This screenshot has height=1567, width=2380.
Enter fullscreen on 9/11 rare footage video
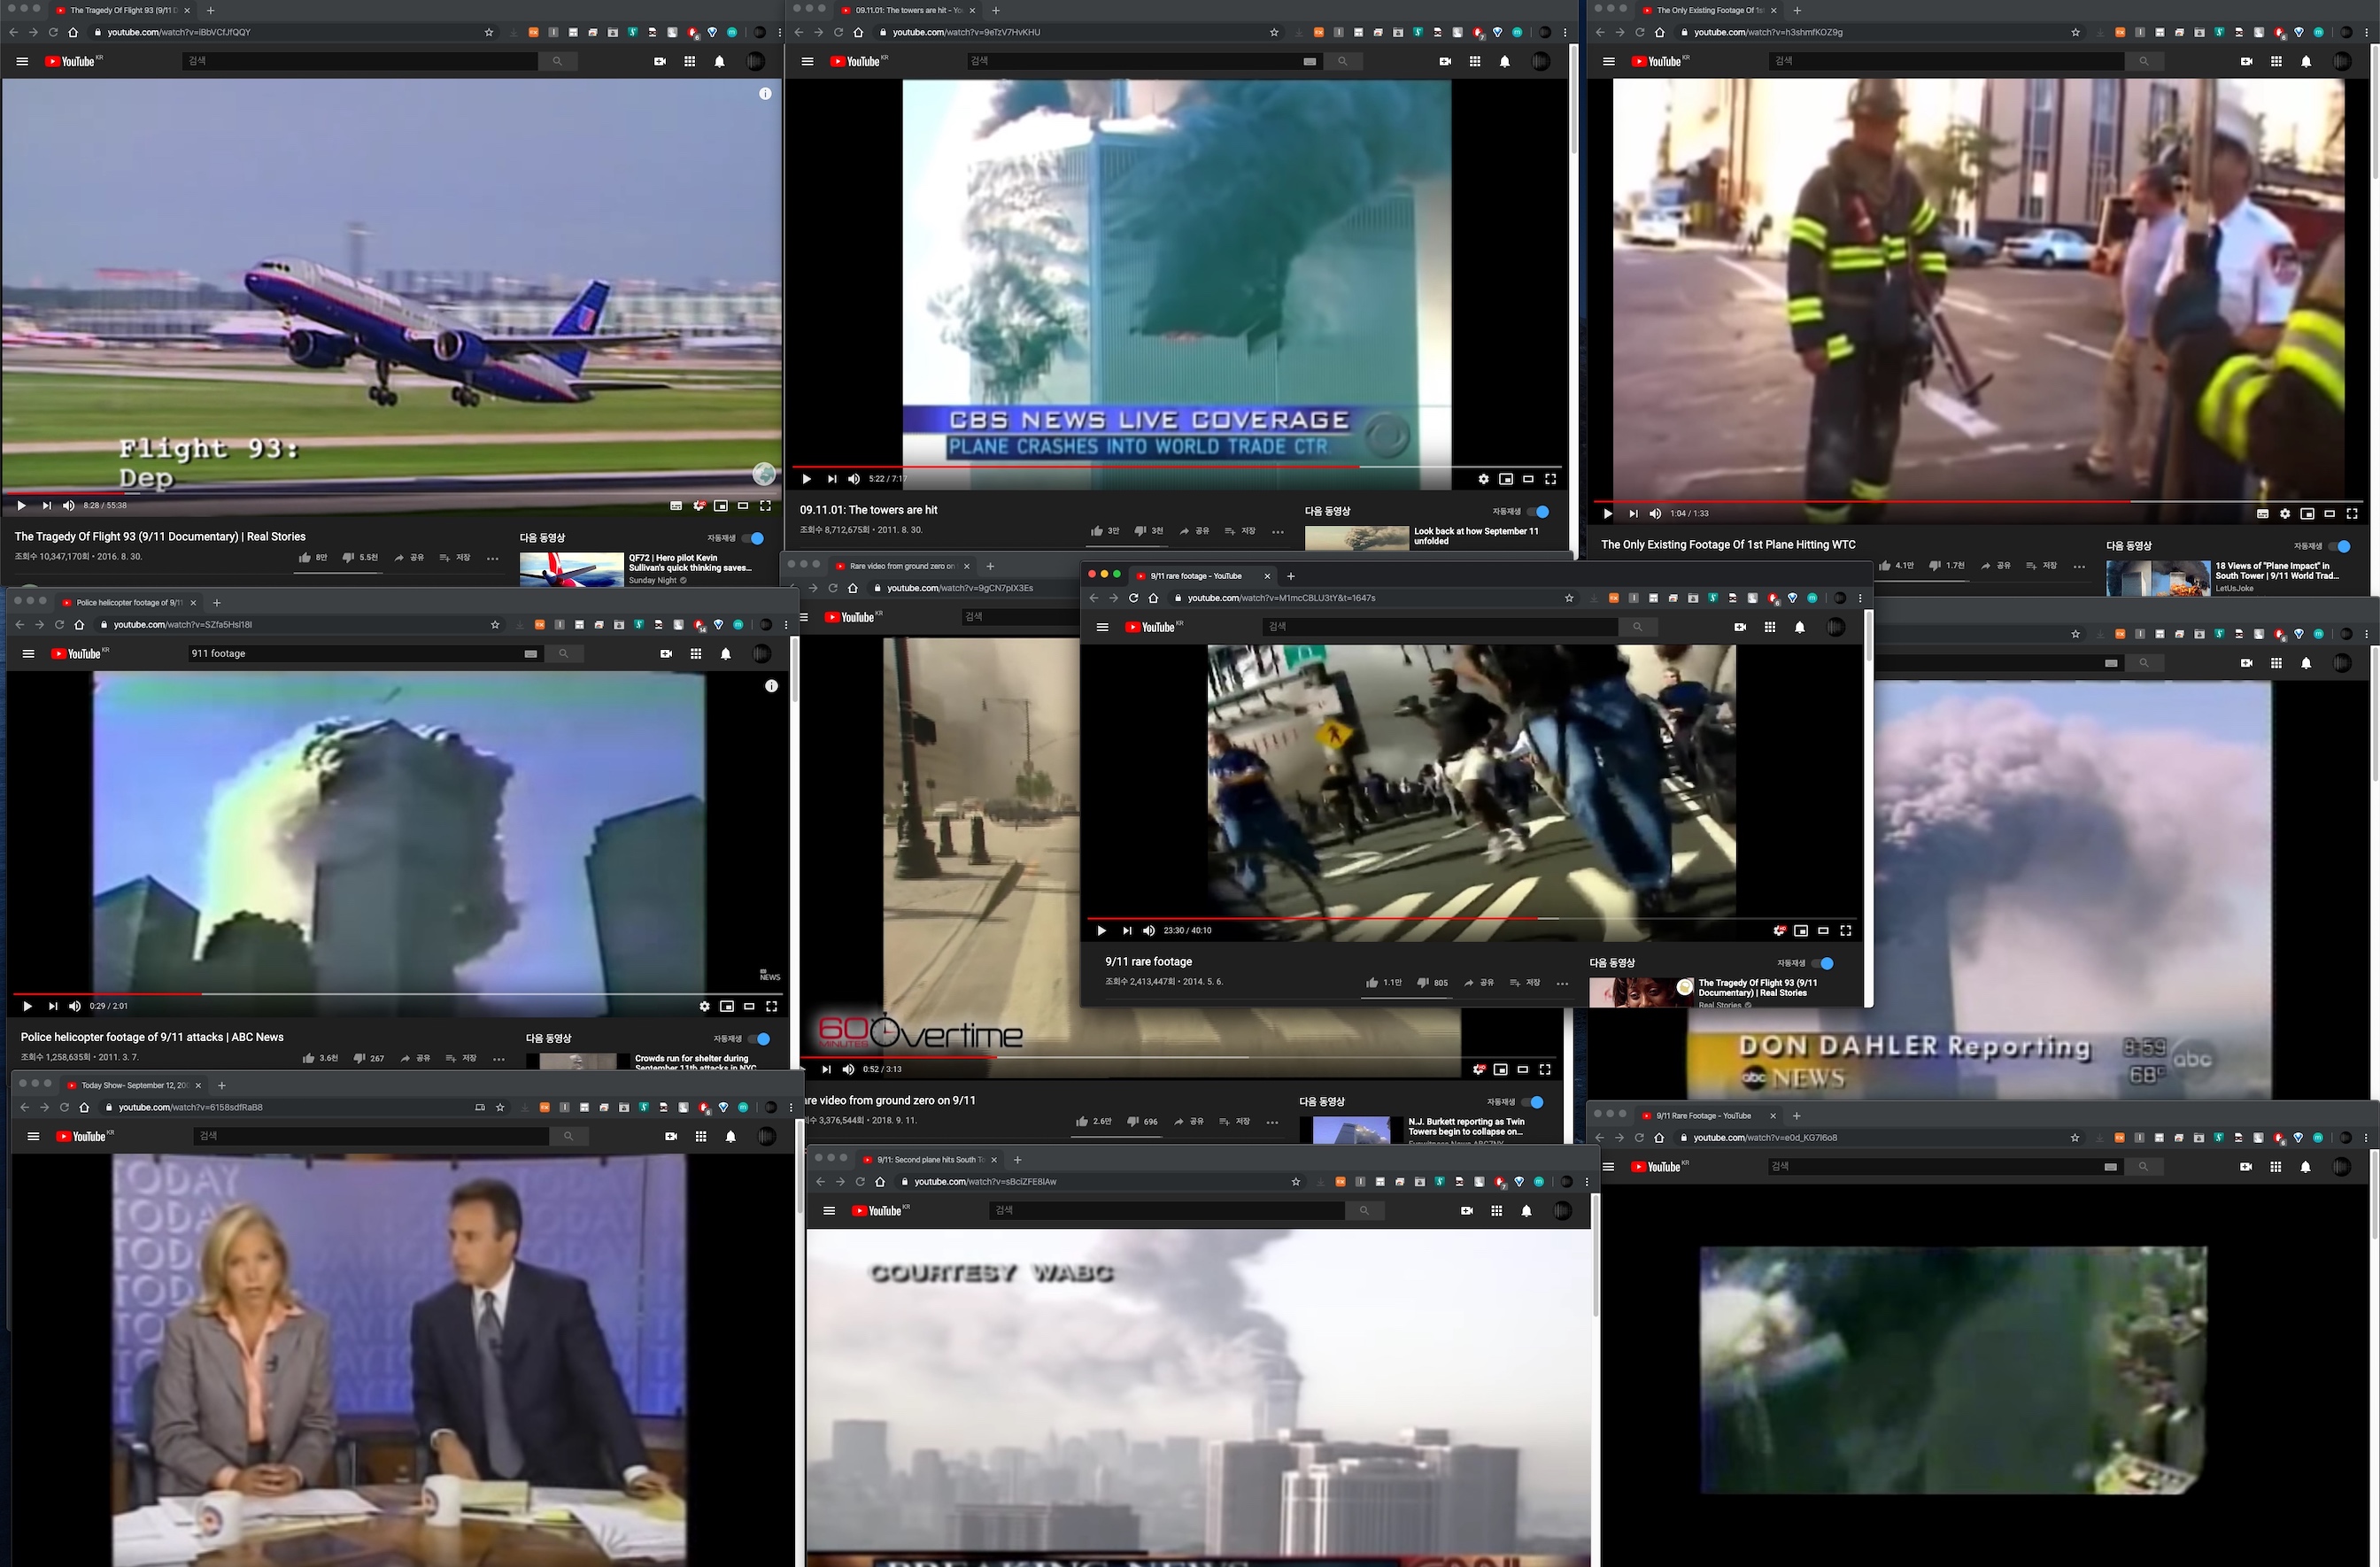[x=1845, y=931]
